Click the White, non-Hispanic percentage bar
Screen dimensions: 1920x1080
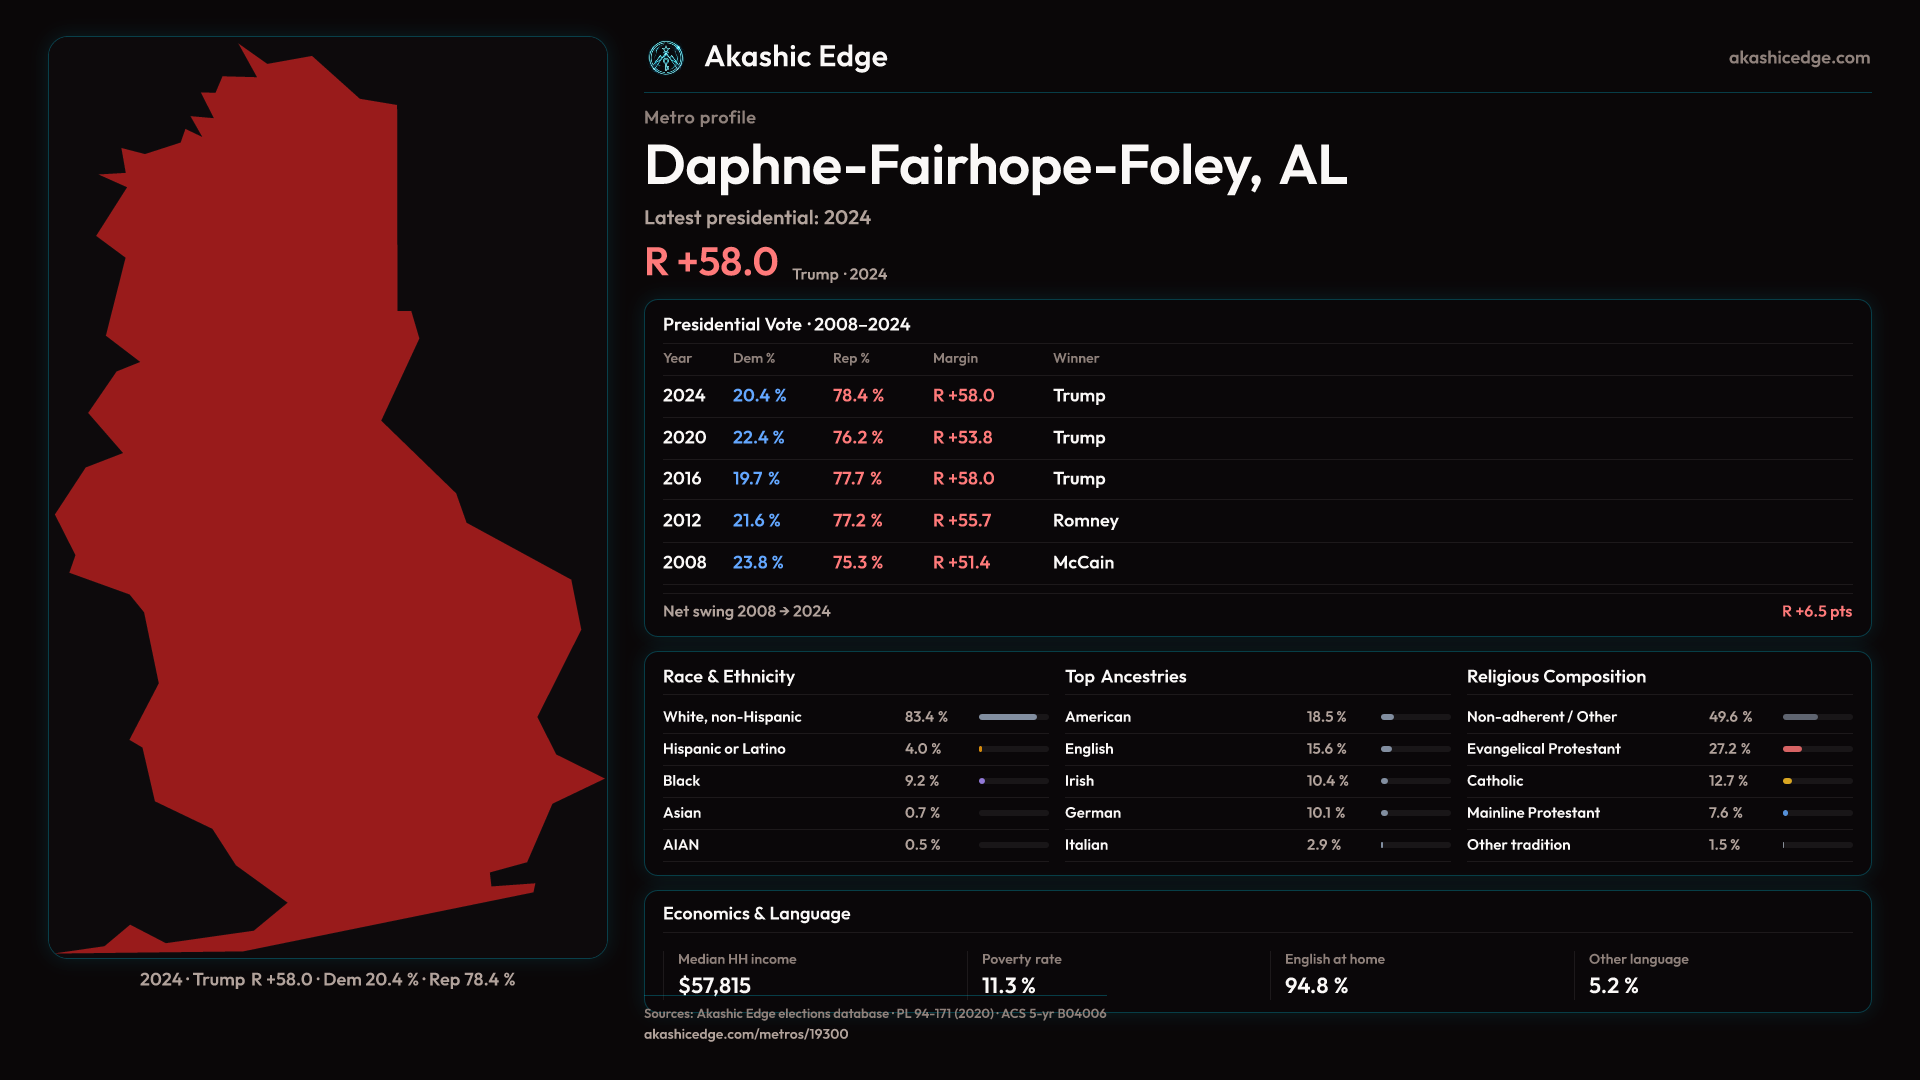[1013, 717]
